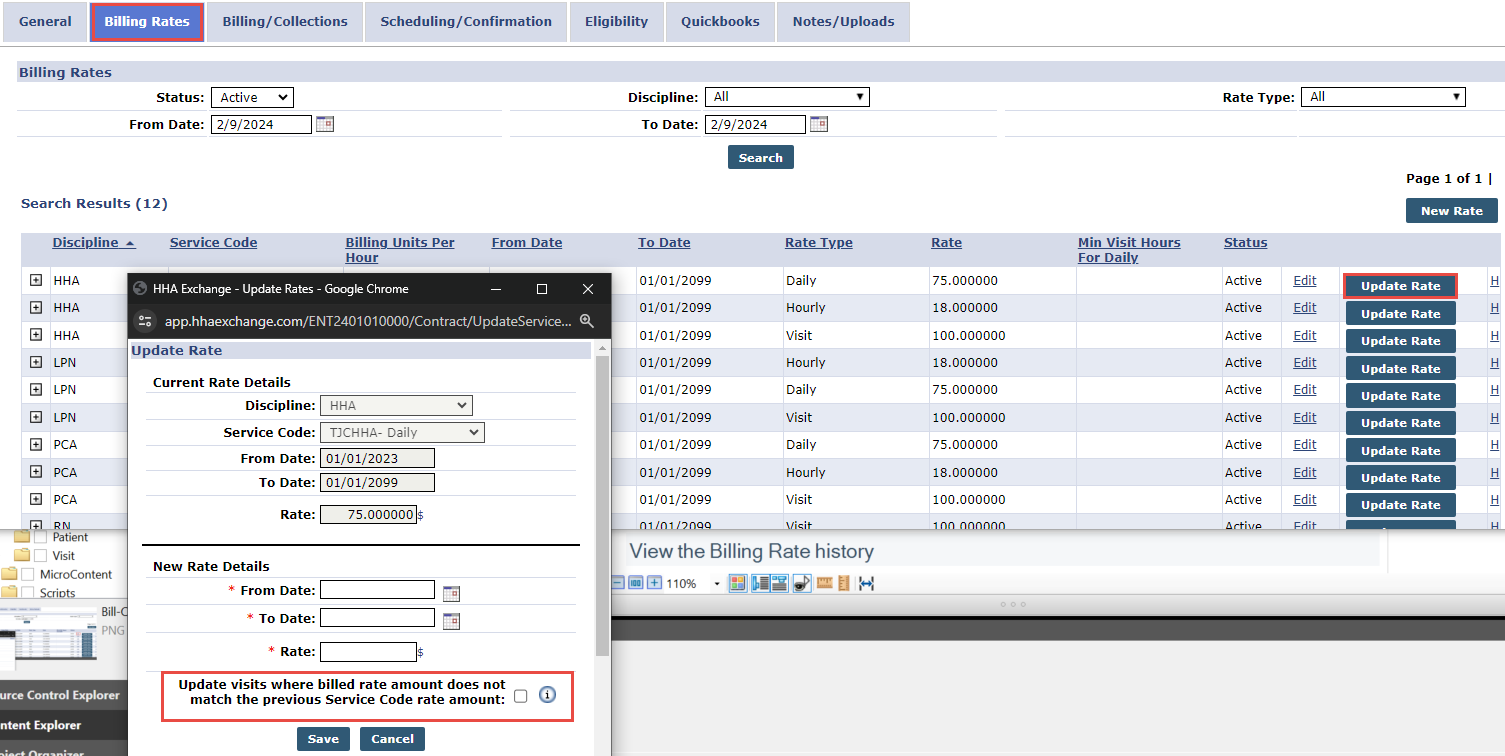Open the Notes/Uploads tab
The image size is (1505, 756).
843,21
